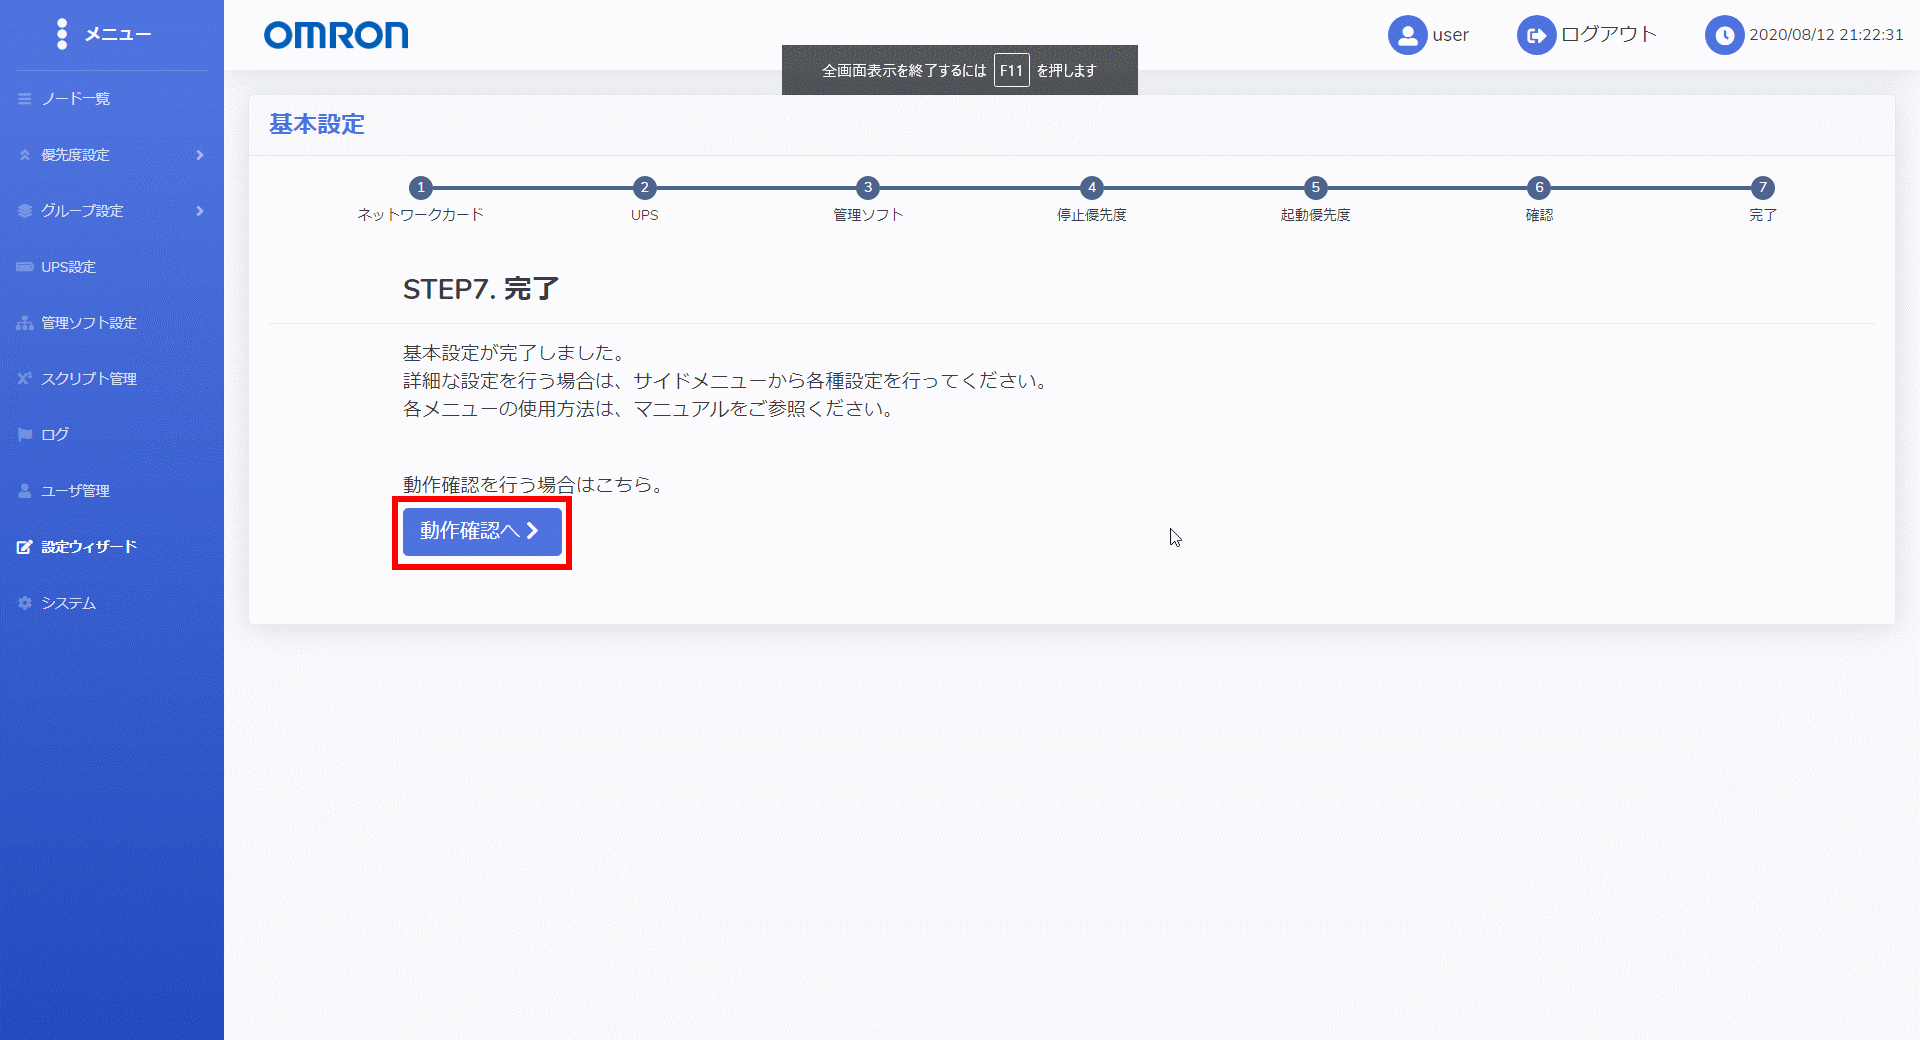Go to スクリプト管理 menu item

88,379
